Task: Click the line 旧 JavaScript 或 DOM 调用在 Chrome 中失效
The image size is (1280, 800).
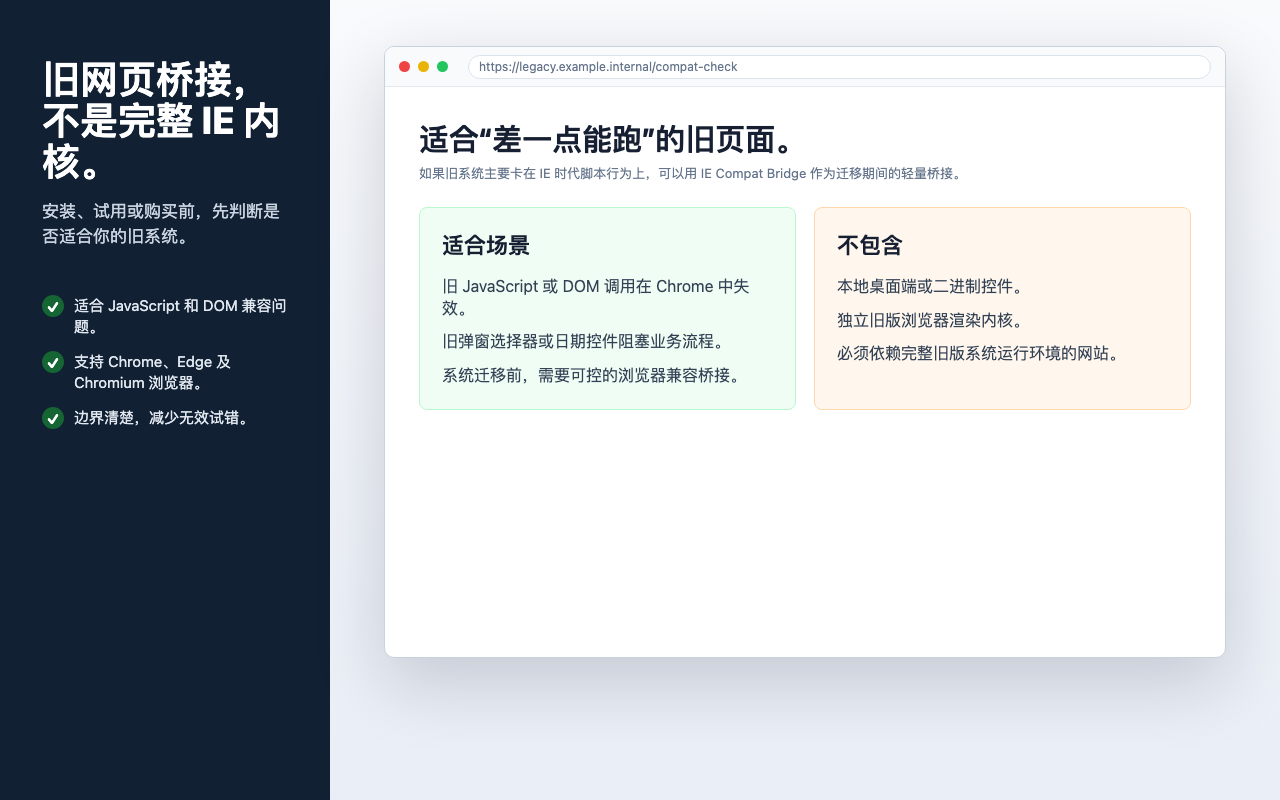Action: click(596, 297)
